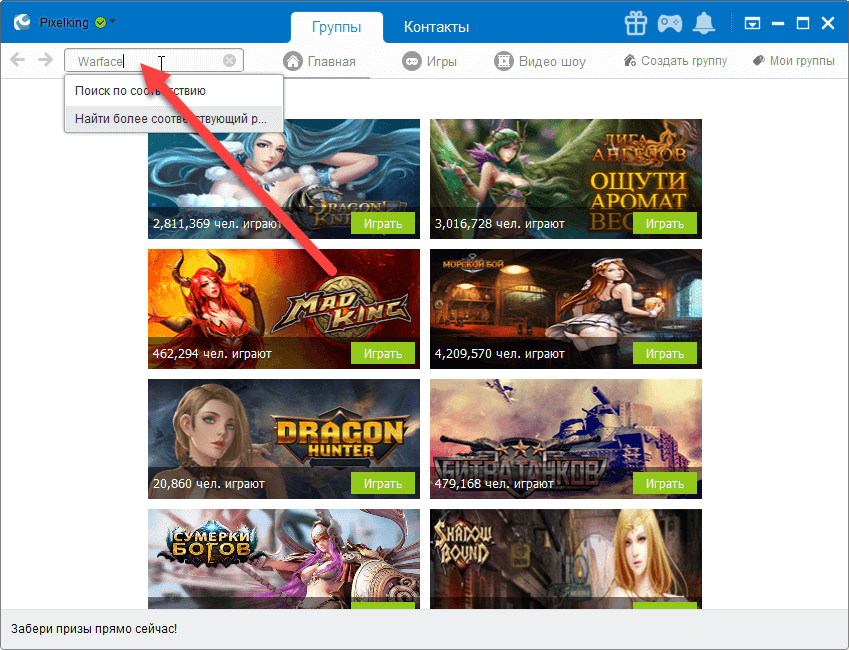Screen dimensions: 849x650
Task: Click the '479,168 чел. играют' text
Action: click(x=494, y=484)
